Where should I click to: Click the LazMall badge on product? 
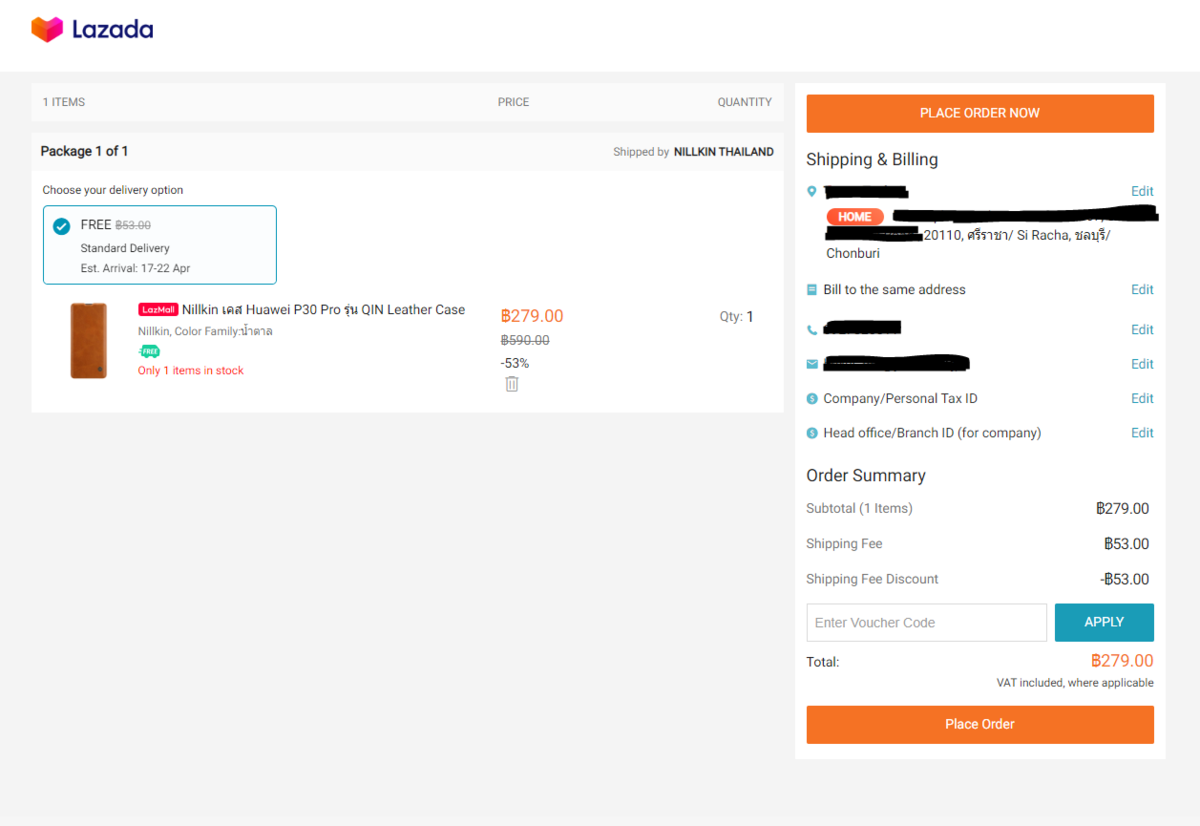158,310
